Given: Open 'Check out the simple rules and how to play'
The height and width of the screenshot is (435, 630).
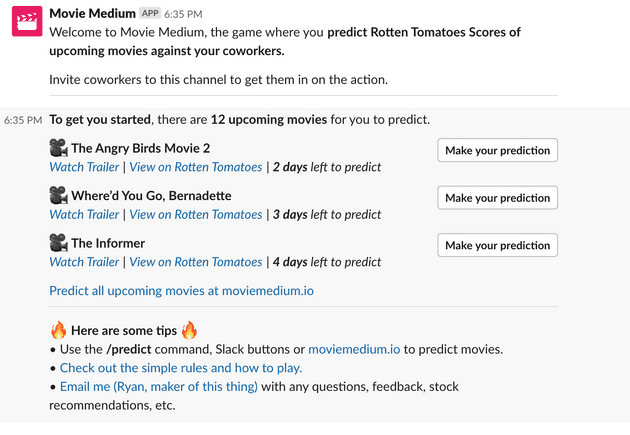Looking at the screenshot, I should click(181, 368).
